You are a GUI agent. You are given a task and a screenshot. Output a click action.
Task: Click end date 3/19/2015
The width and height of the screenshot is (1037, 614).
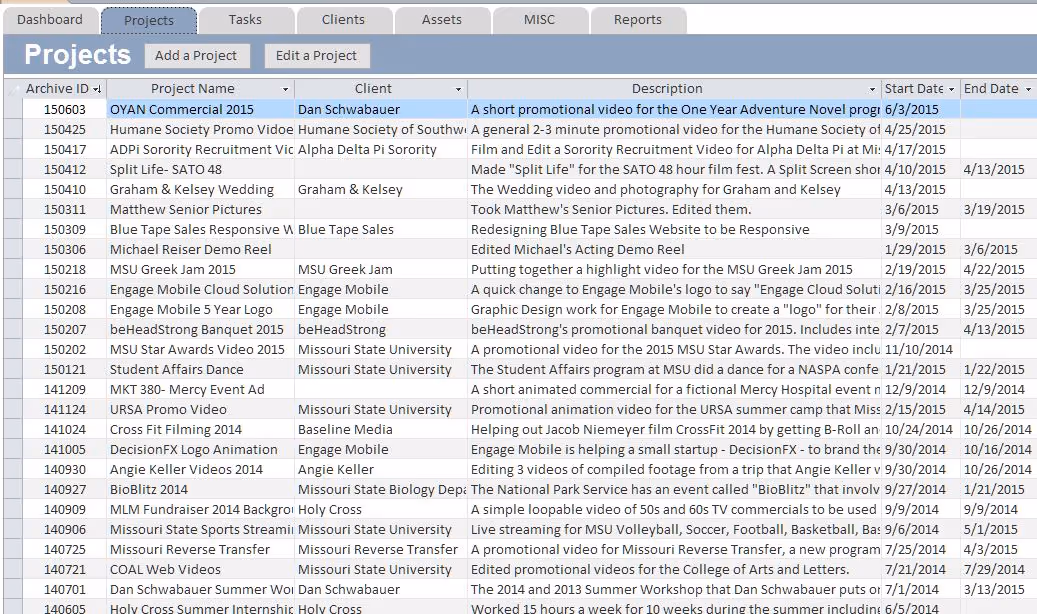(999, 209)
